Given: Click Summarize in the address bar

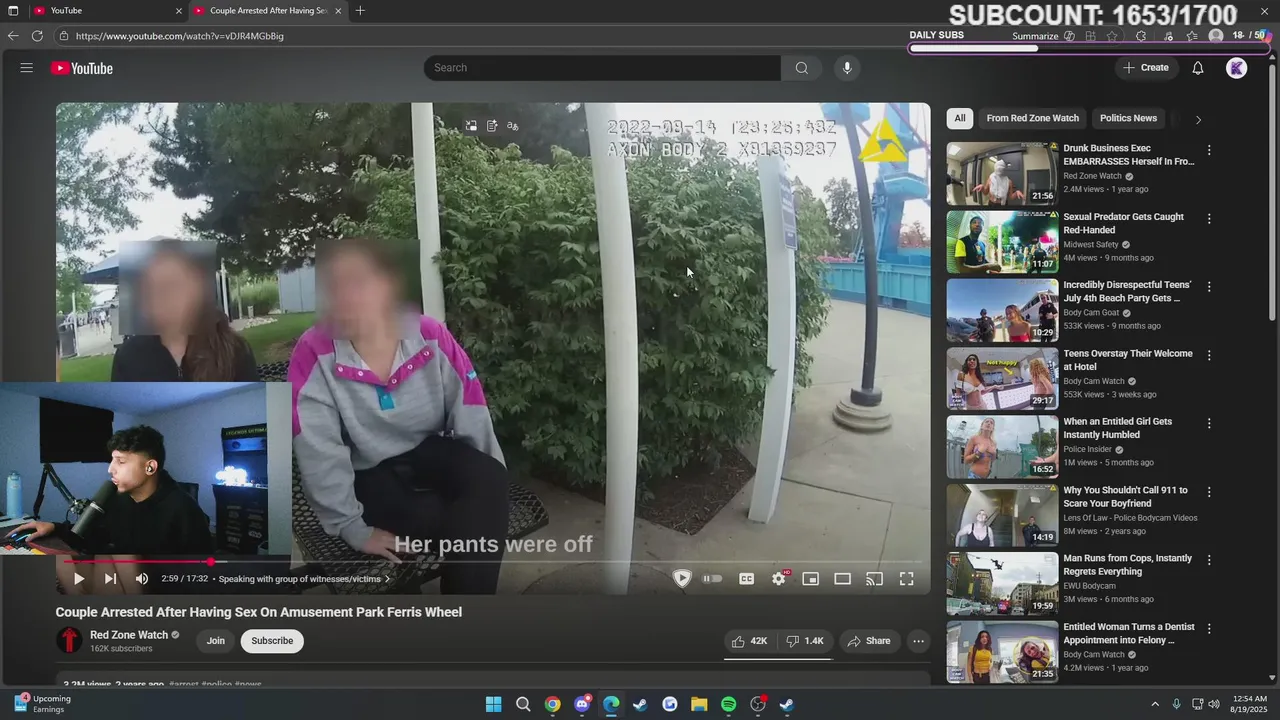Looking at the screenshot, I should 1035,36.
